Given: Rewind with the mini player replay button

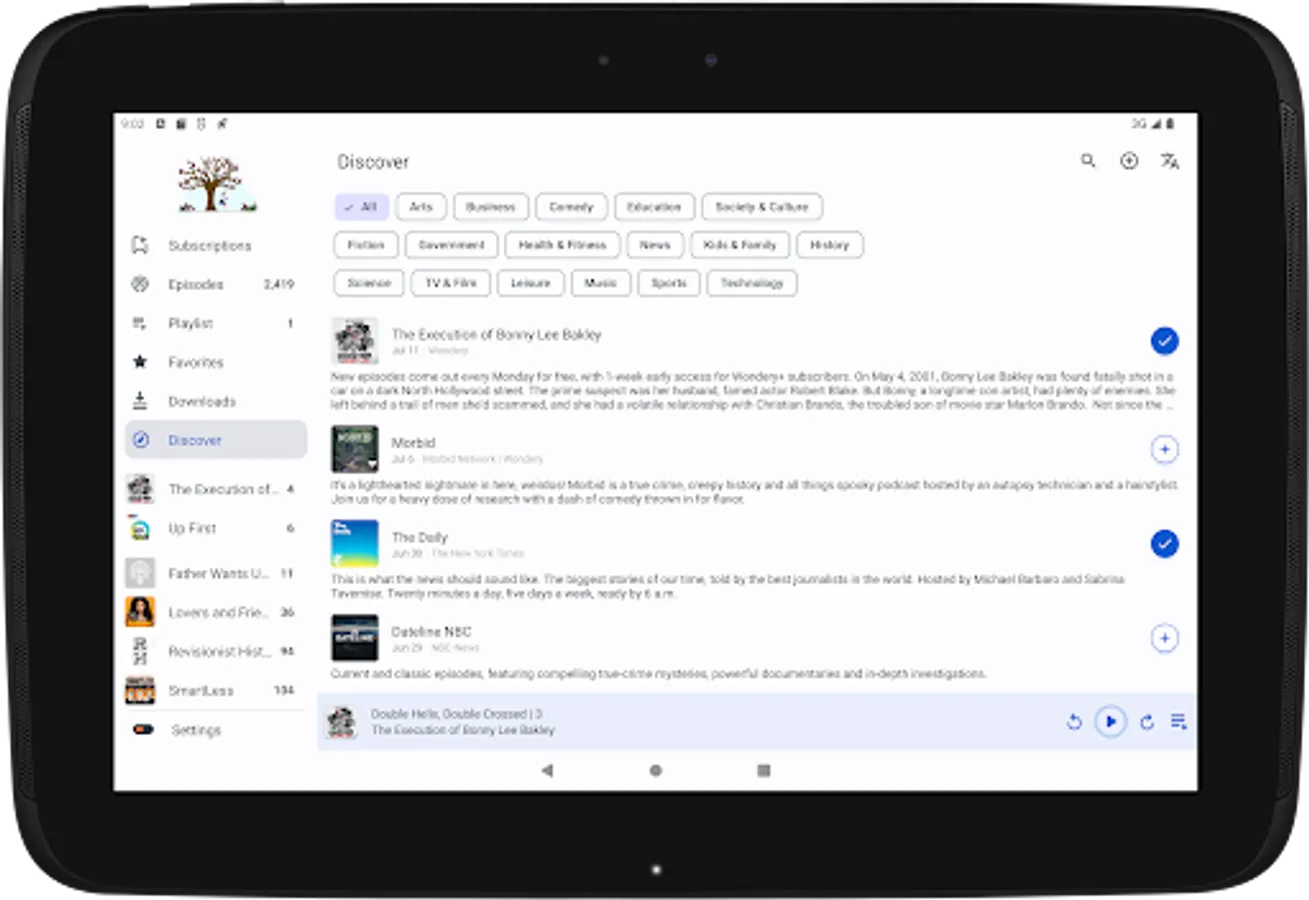Looking at the screenshot, I should point(1074,722).
